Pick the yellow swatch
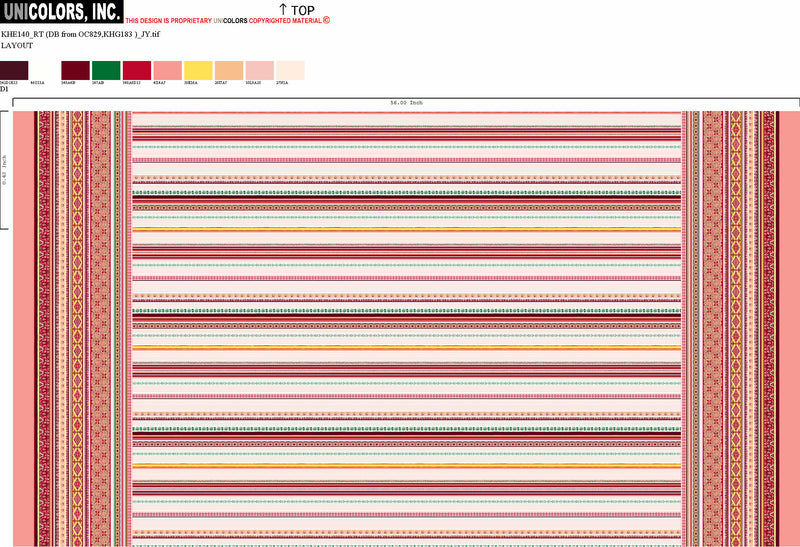Viewport: 800px width, 547px height. tap(198, 70)
